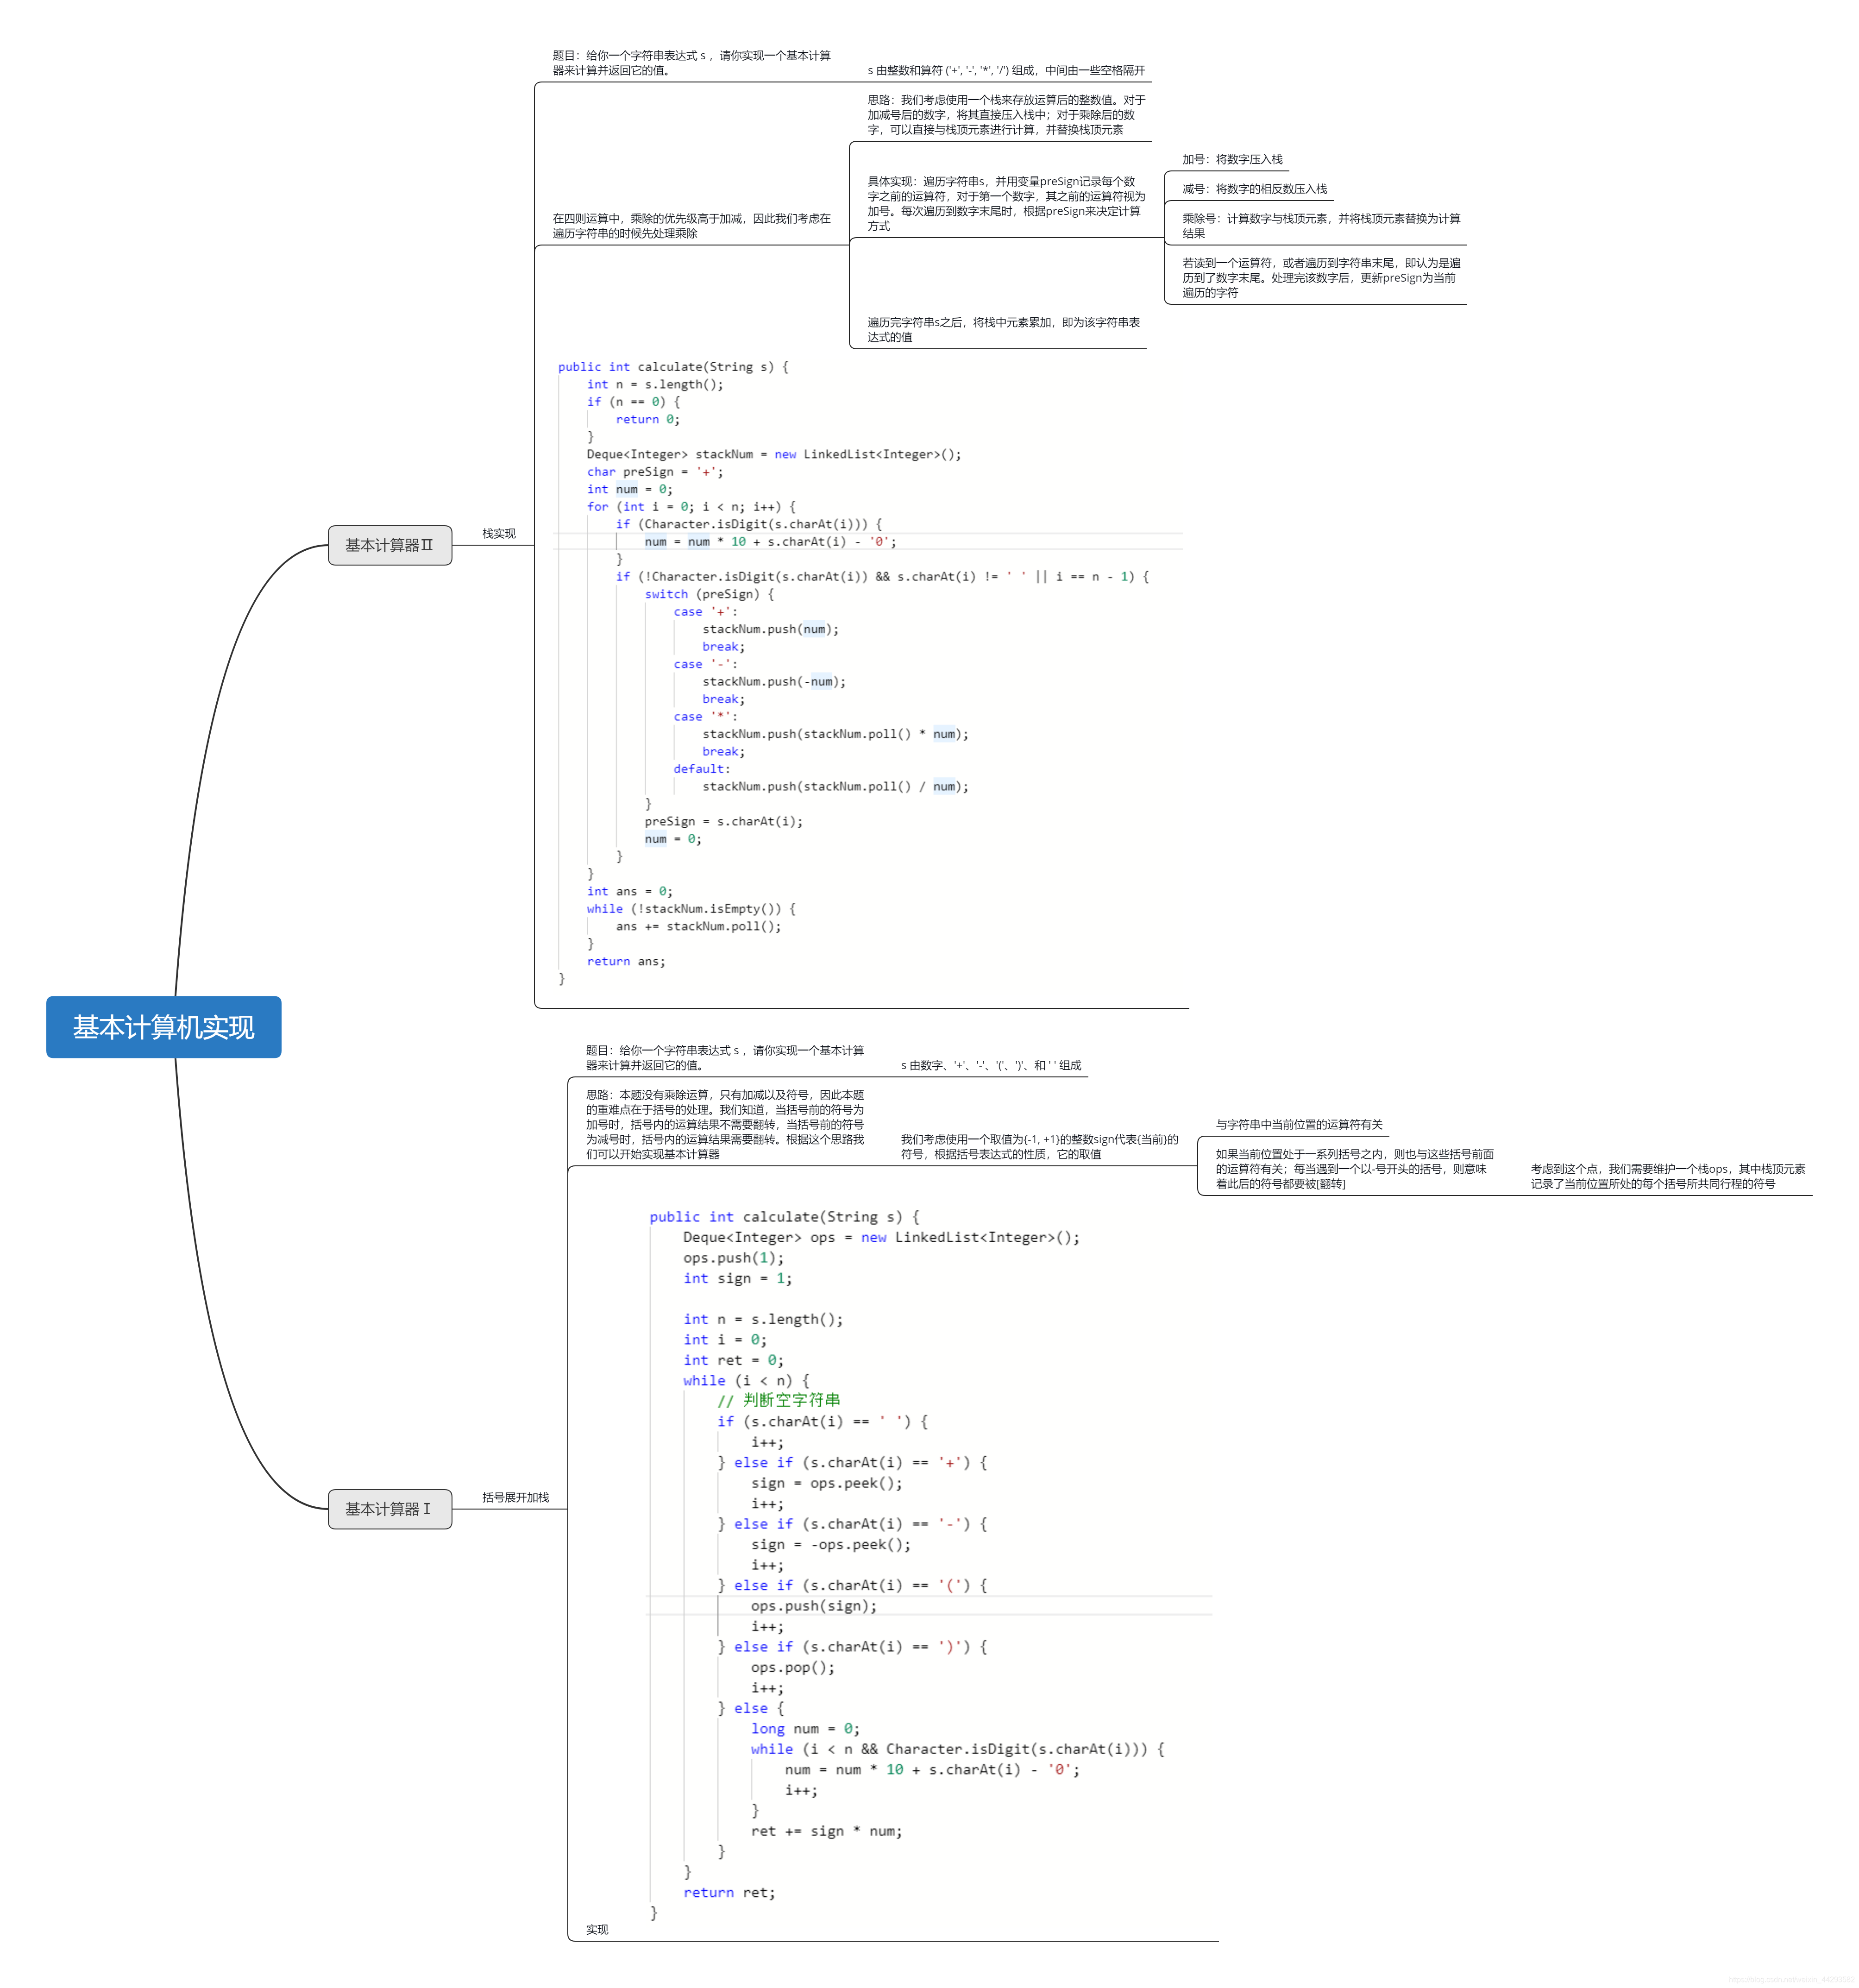Click code line 'ops.push(sign);'
The height and width of the screenshot is (1988, 1859).
click(x=814, y=1606)
